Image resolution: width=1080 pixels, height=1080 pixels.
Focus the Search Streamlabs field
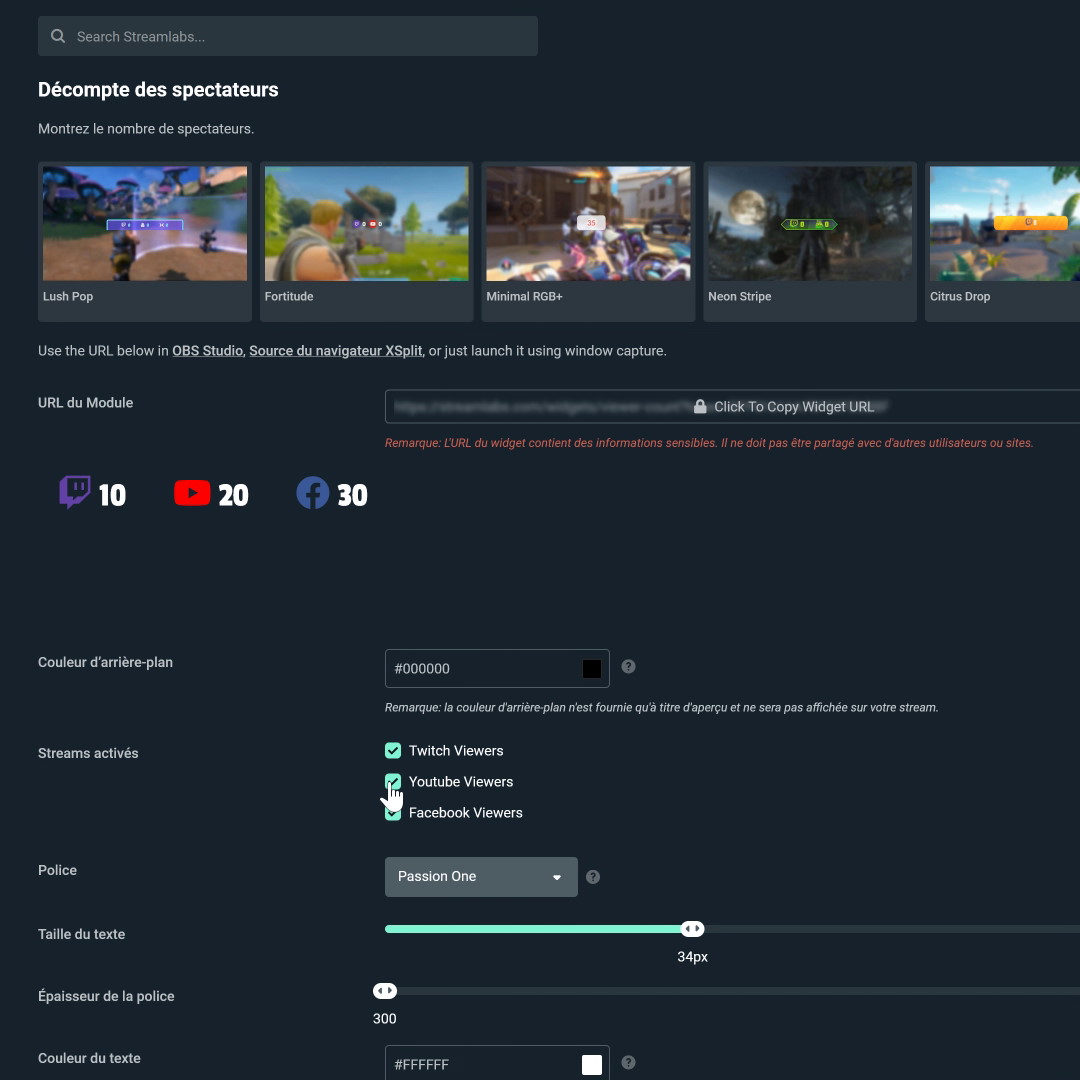tap(288, 36)
